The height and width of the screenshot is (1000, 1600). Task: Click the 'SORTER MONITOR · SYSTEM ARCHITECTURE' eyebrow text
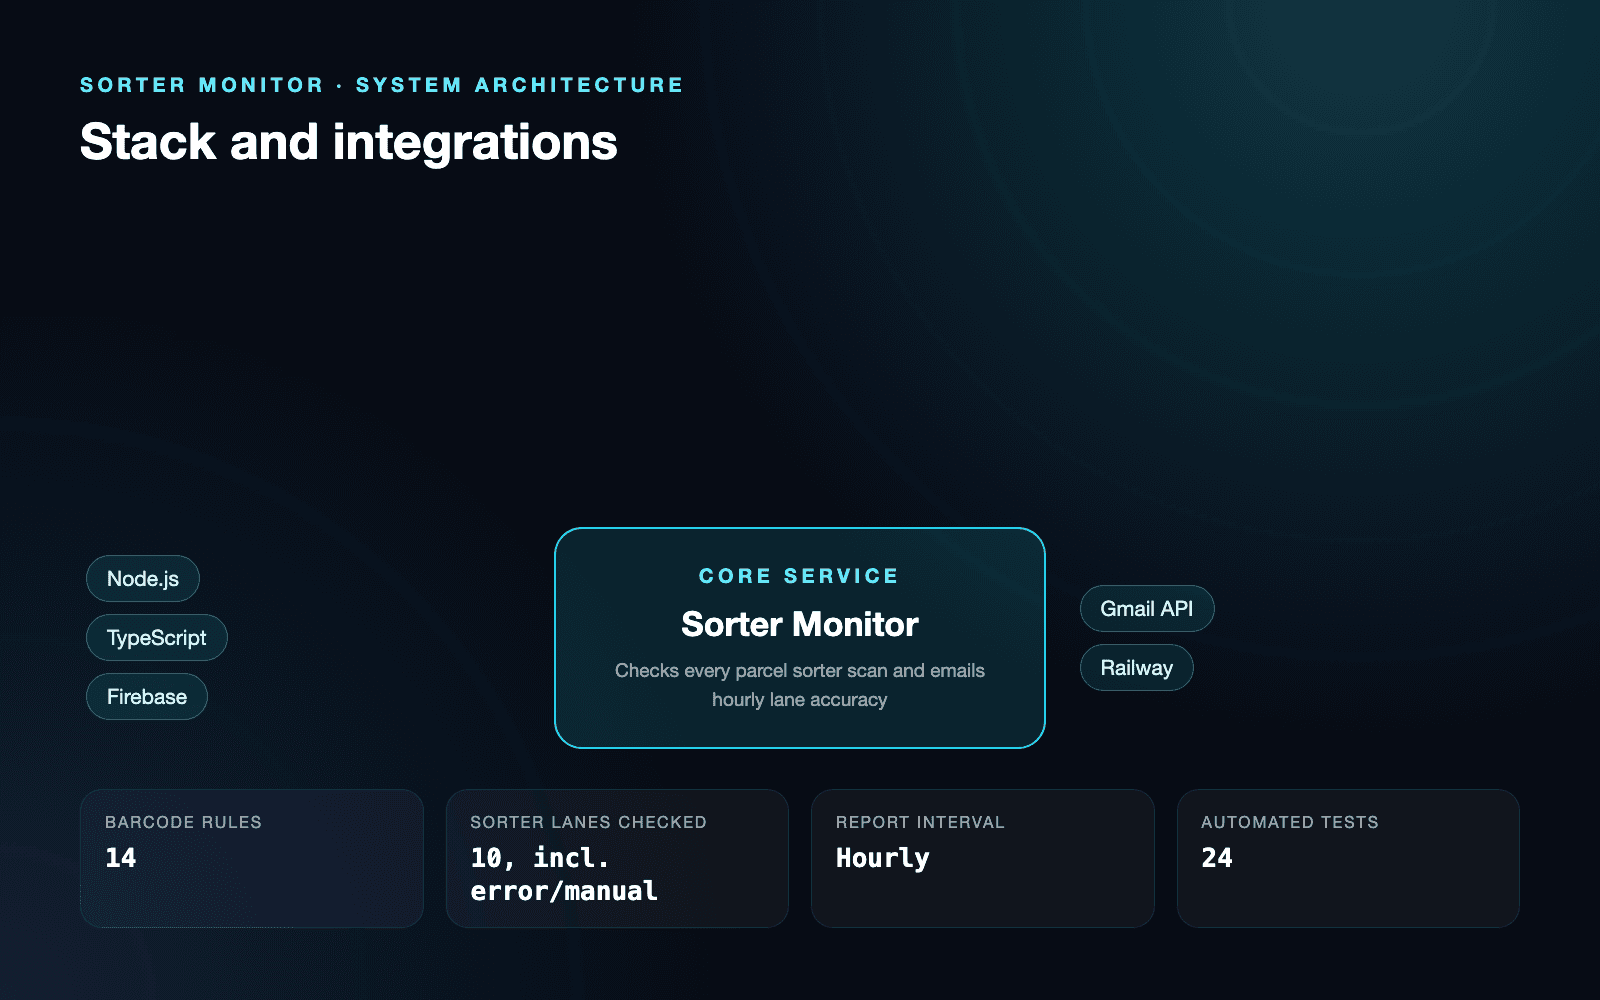382,85
